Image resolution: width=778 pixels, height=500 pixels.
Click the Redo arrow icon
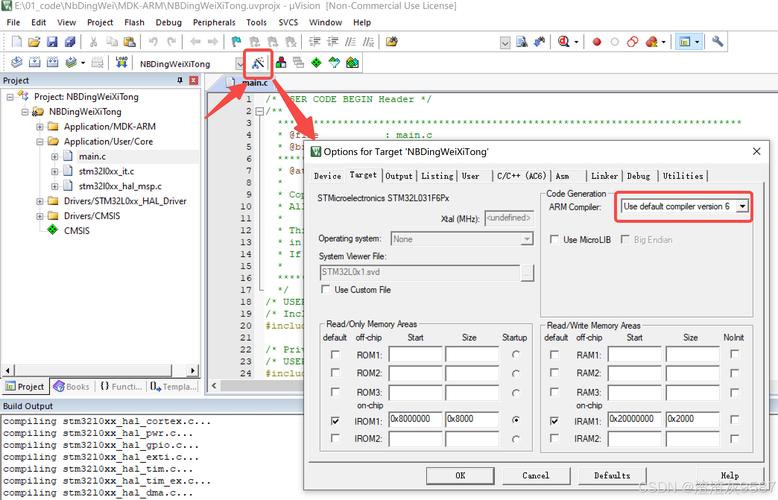point(172,42)
